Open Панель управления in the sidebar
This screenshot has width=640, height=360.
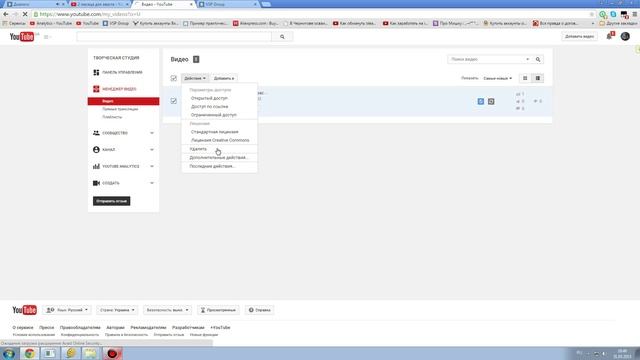122,72
